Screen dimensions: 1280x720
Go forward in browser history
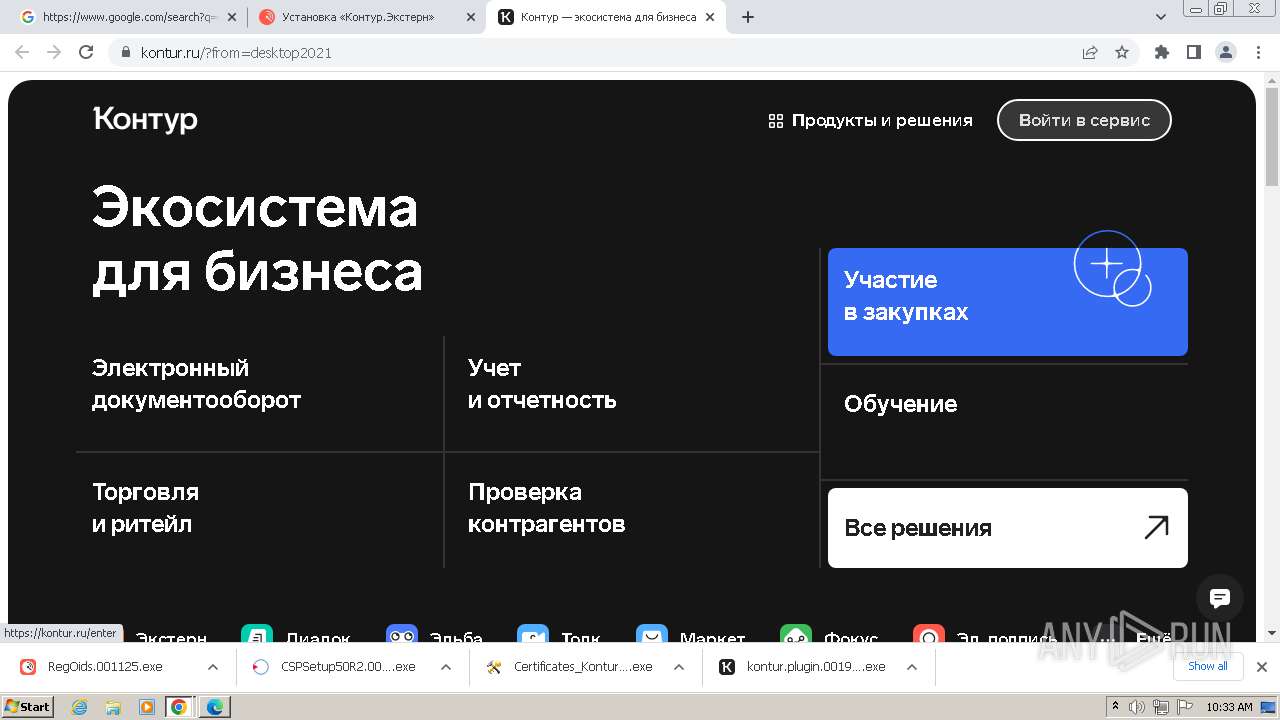54,53
